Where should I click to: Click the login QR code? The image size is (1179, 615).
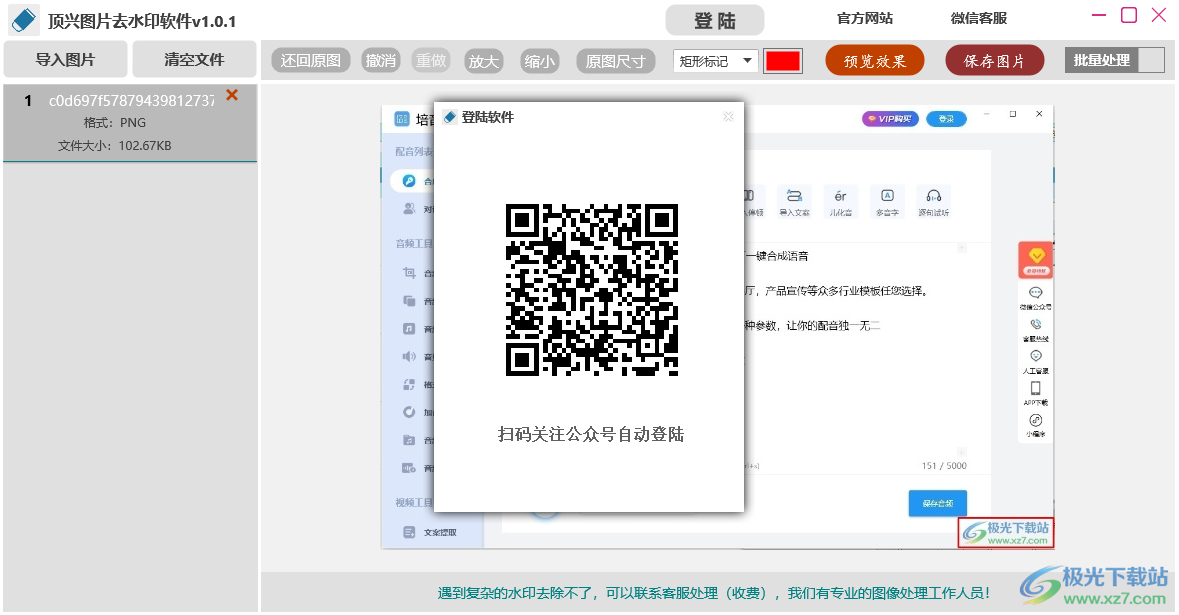[x=592, y=289]
